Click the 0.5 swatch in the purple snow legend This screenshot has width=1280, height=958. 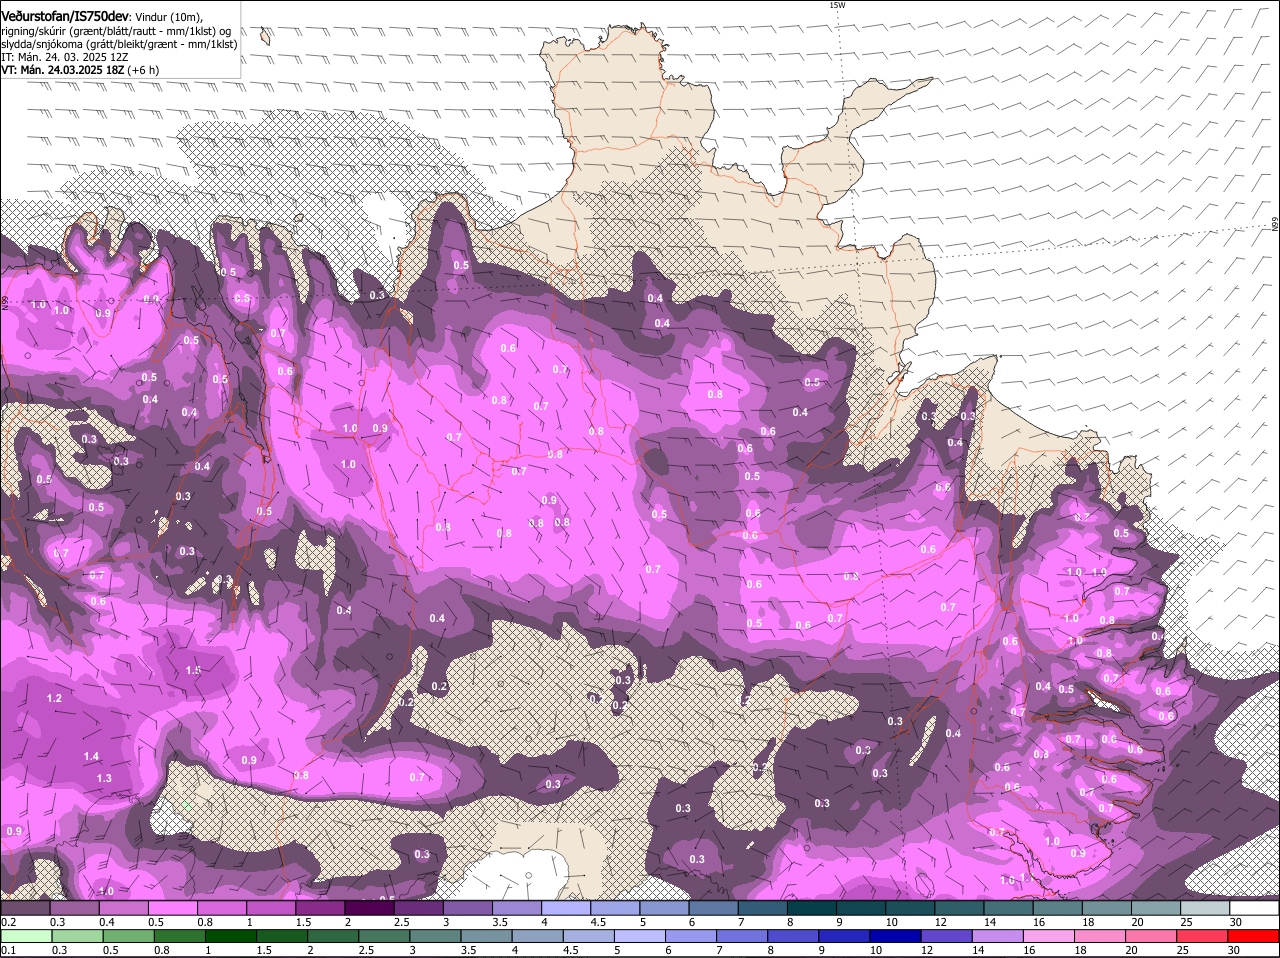pyautogui.click(x=172, y=908)
